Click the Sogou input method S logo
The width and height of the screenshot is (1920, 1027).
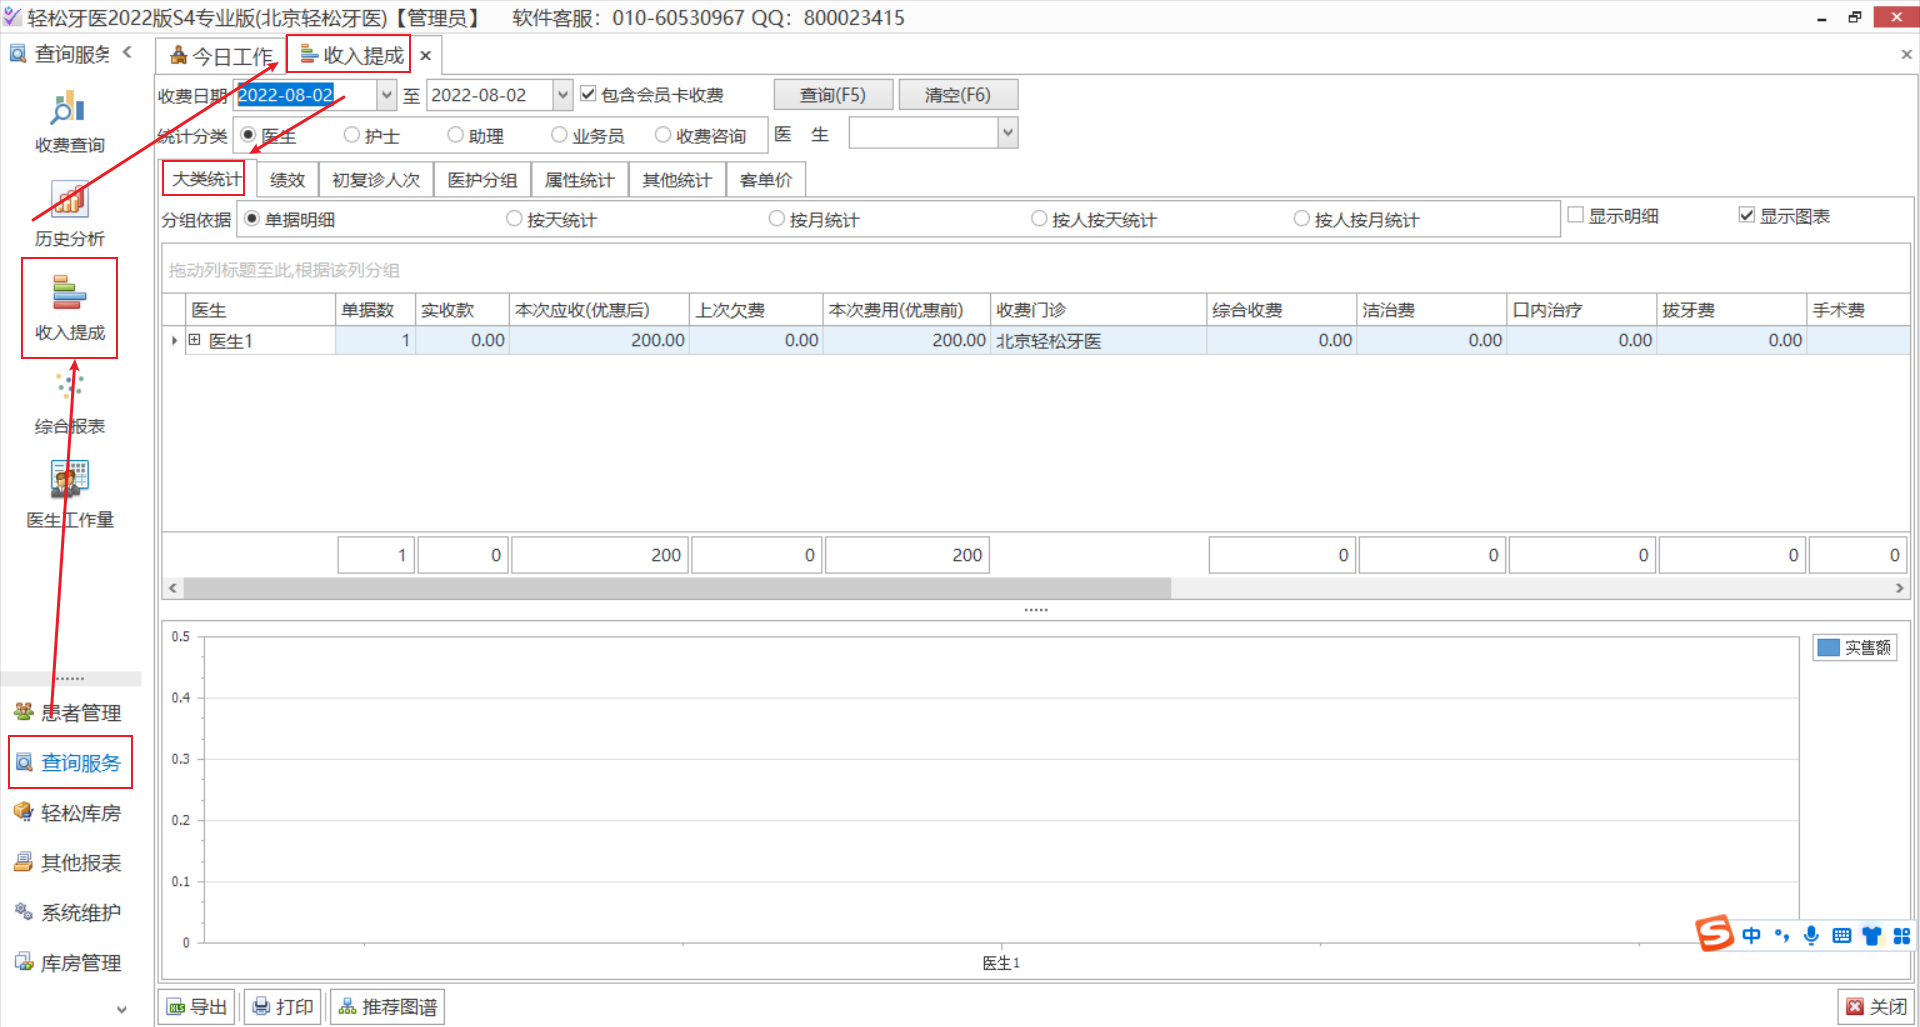1714,934
